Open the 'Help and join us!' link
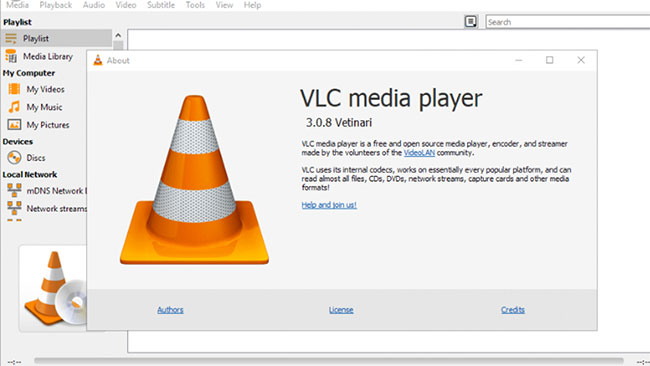The height and width of the screenshot is (366, 650). (x=329, y=205)
